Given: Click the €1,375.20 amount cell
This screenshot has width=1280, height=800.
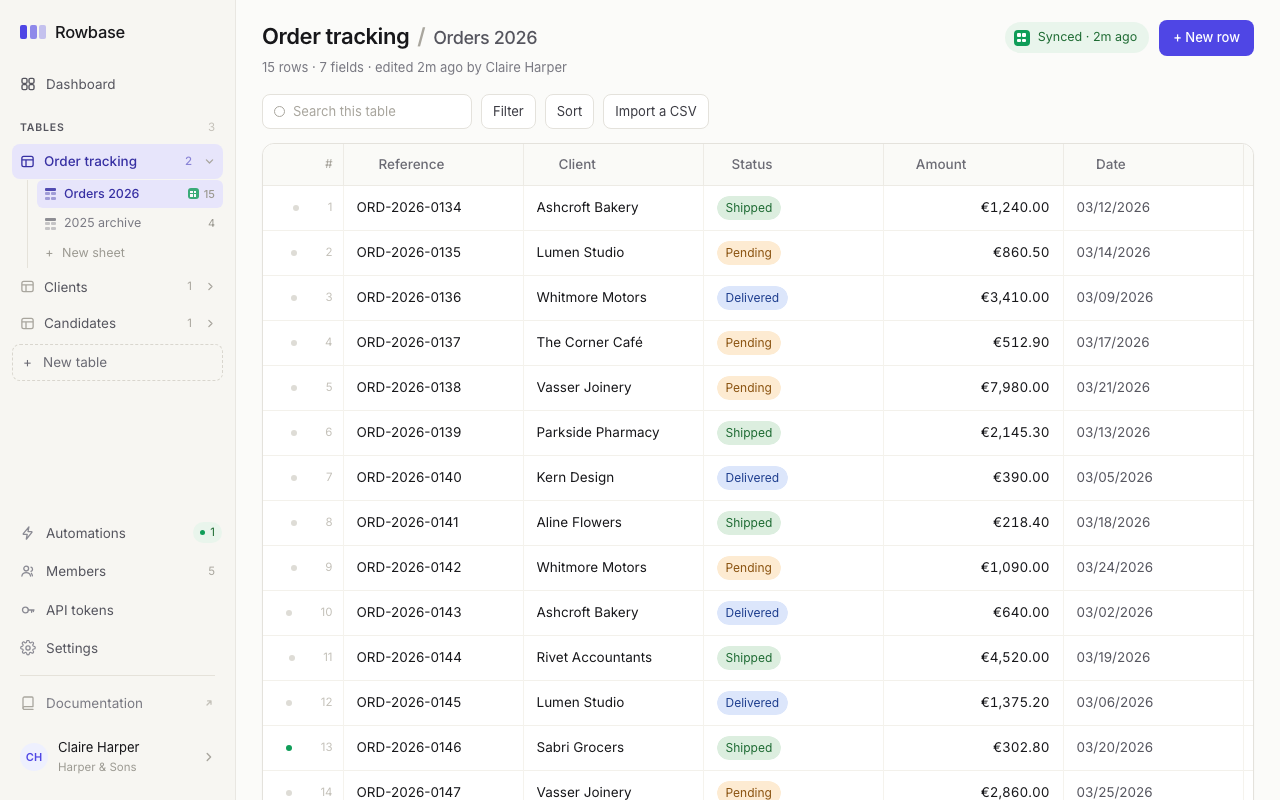Looking at the screenshot, I should pos(974,703).
